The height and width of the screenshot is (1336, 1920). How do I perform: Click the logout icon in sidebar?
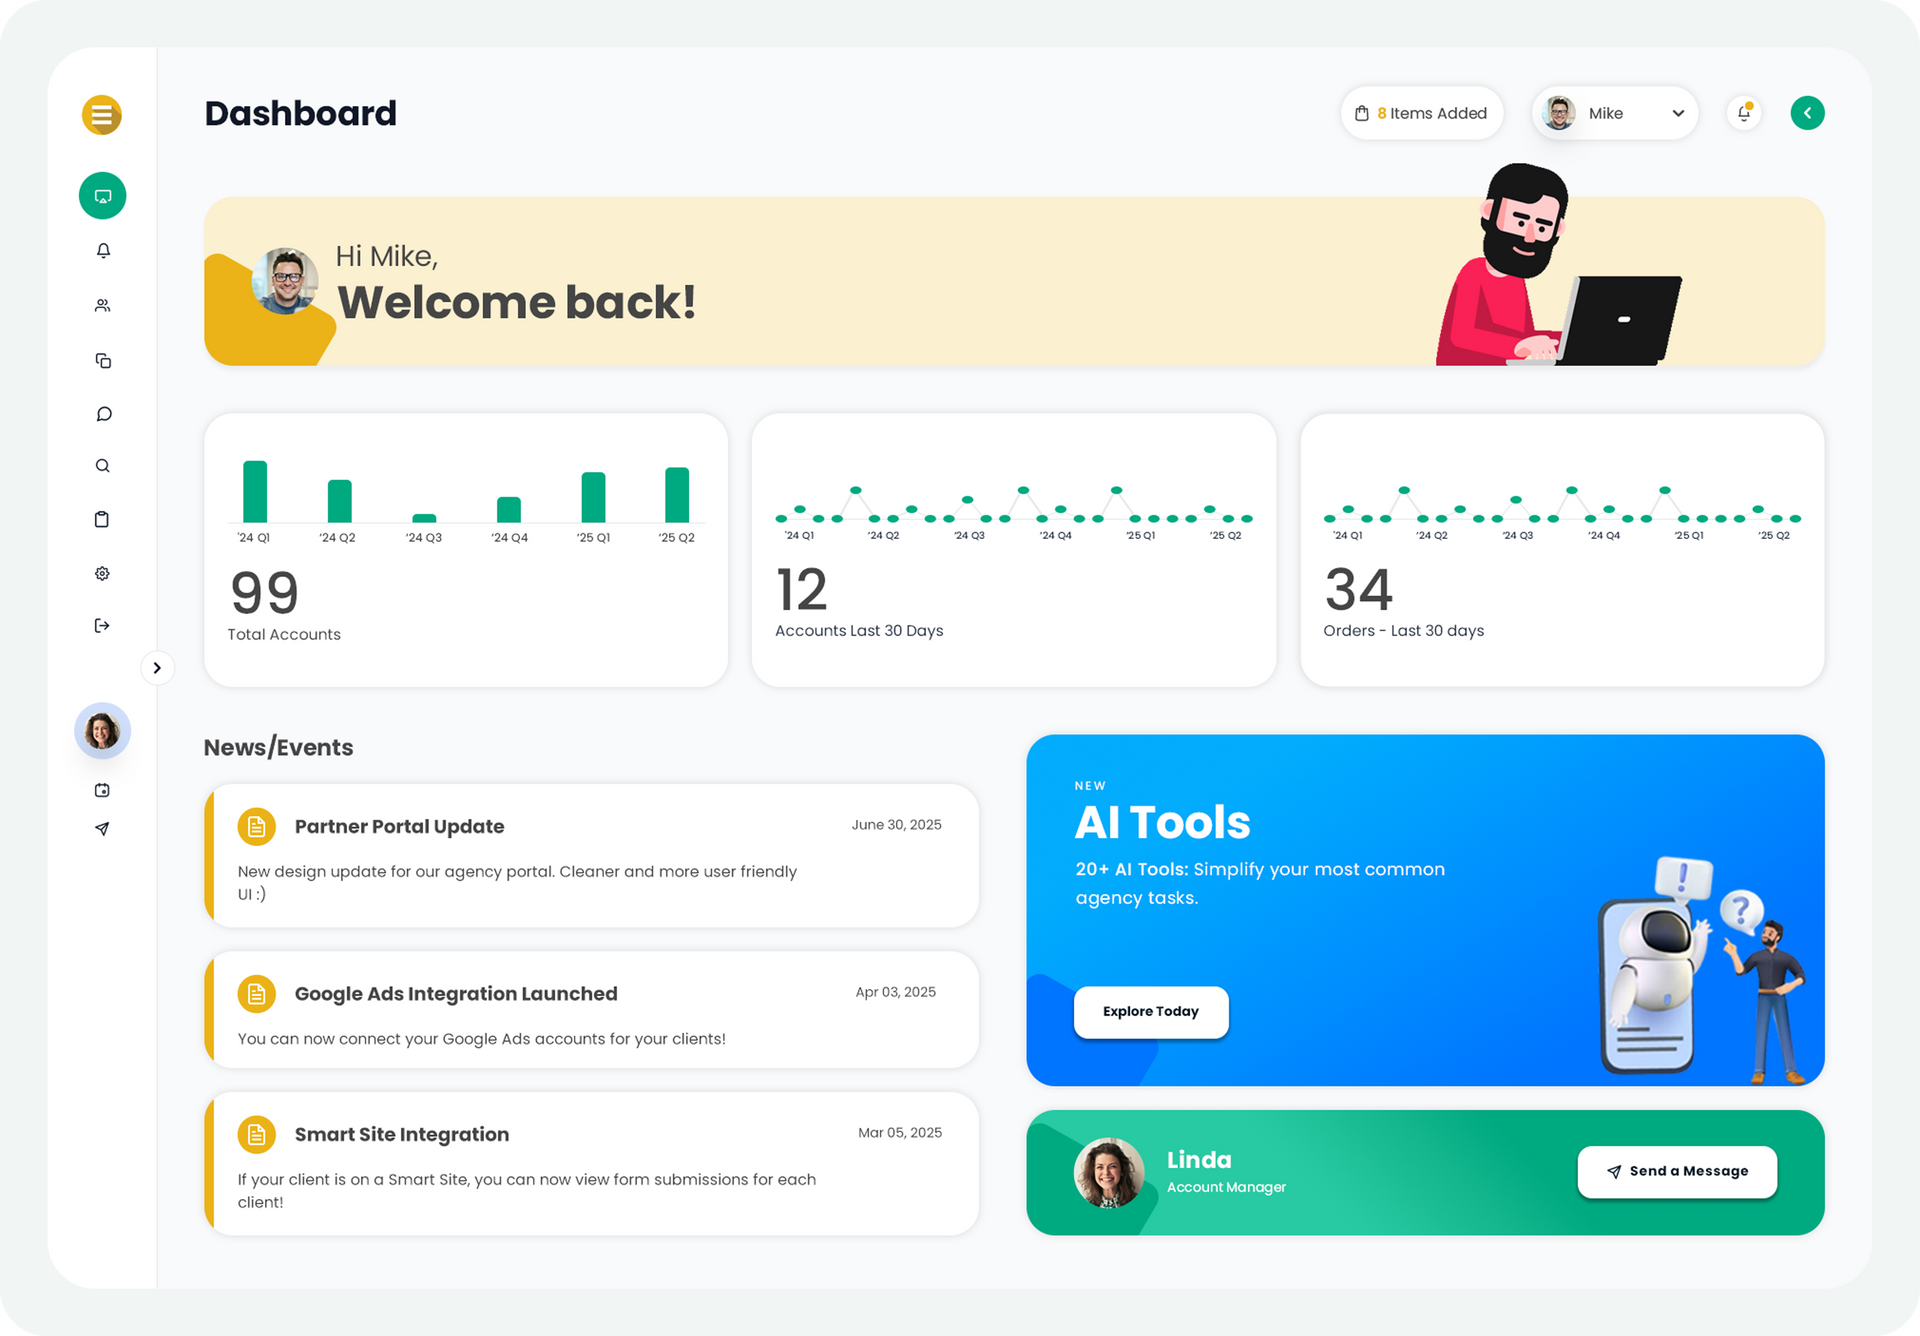click(102, 626)
